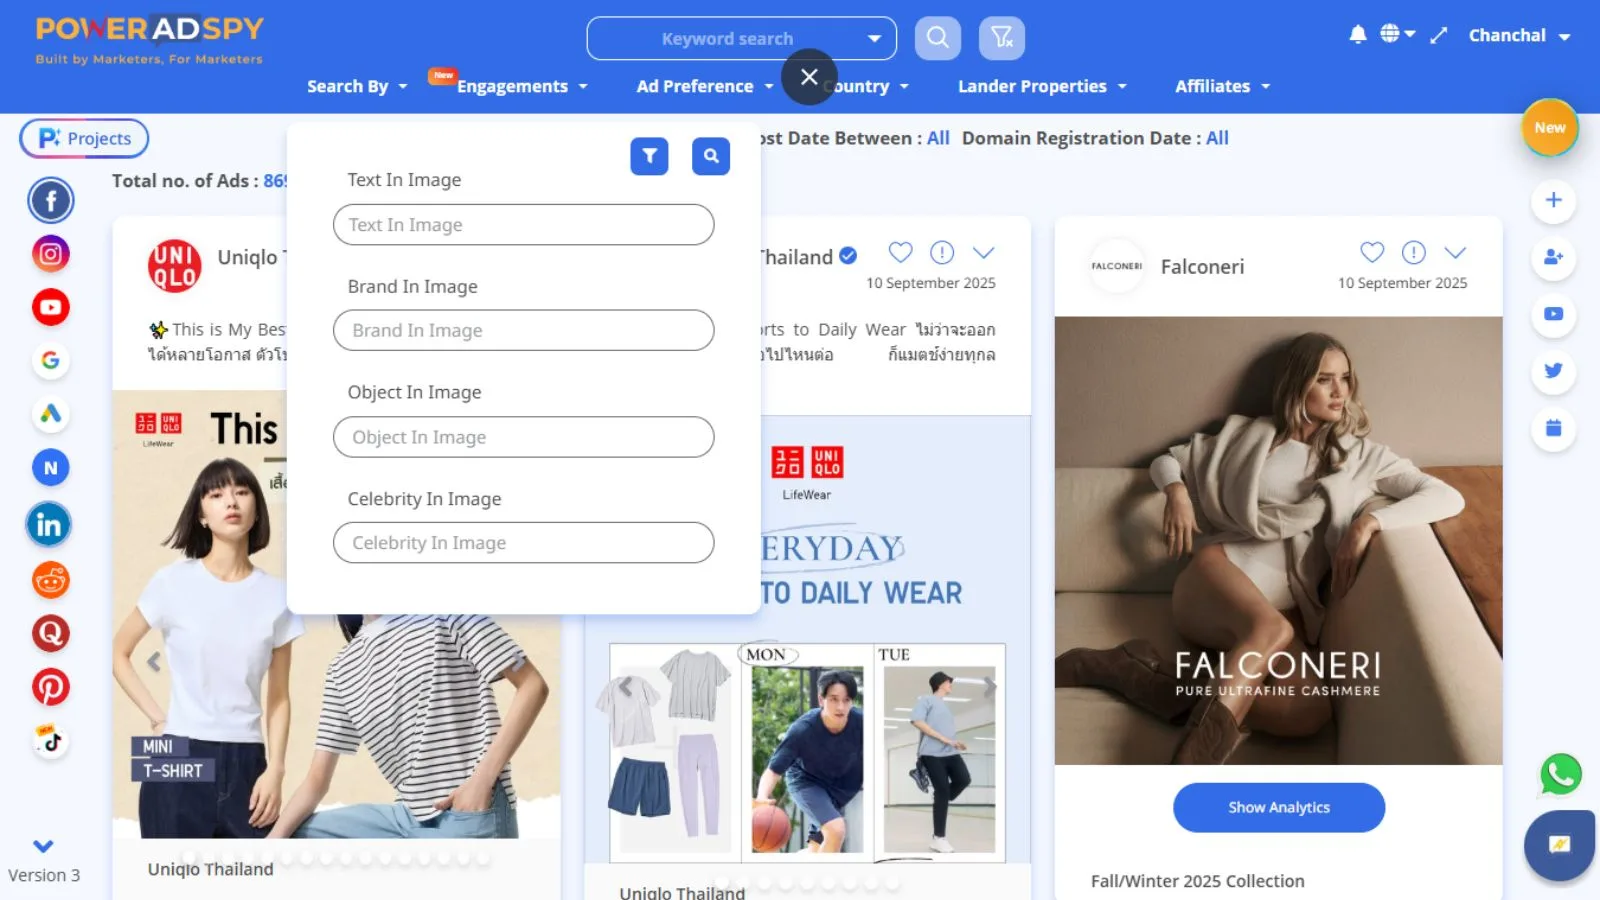1600x900 pixels.
Task: Expand keyword search dropdown arrow
Action: [x=874, y=39]
